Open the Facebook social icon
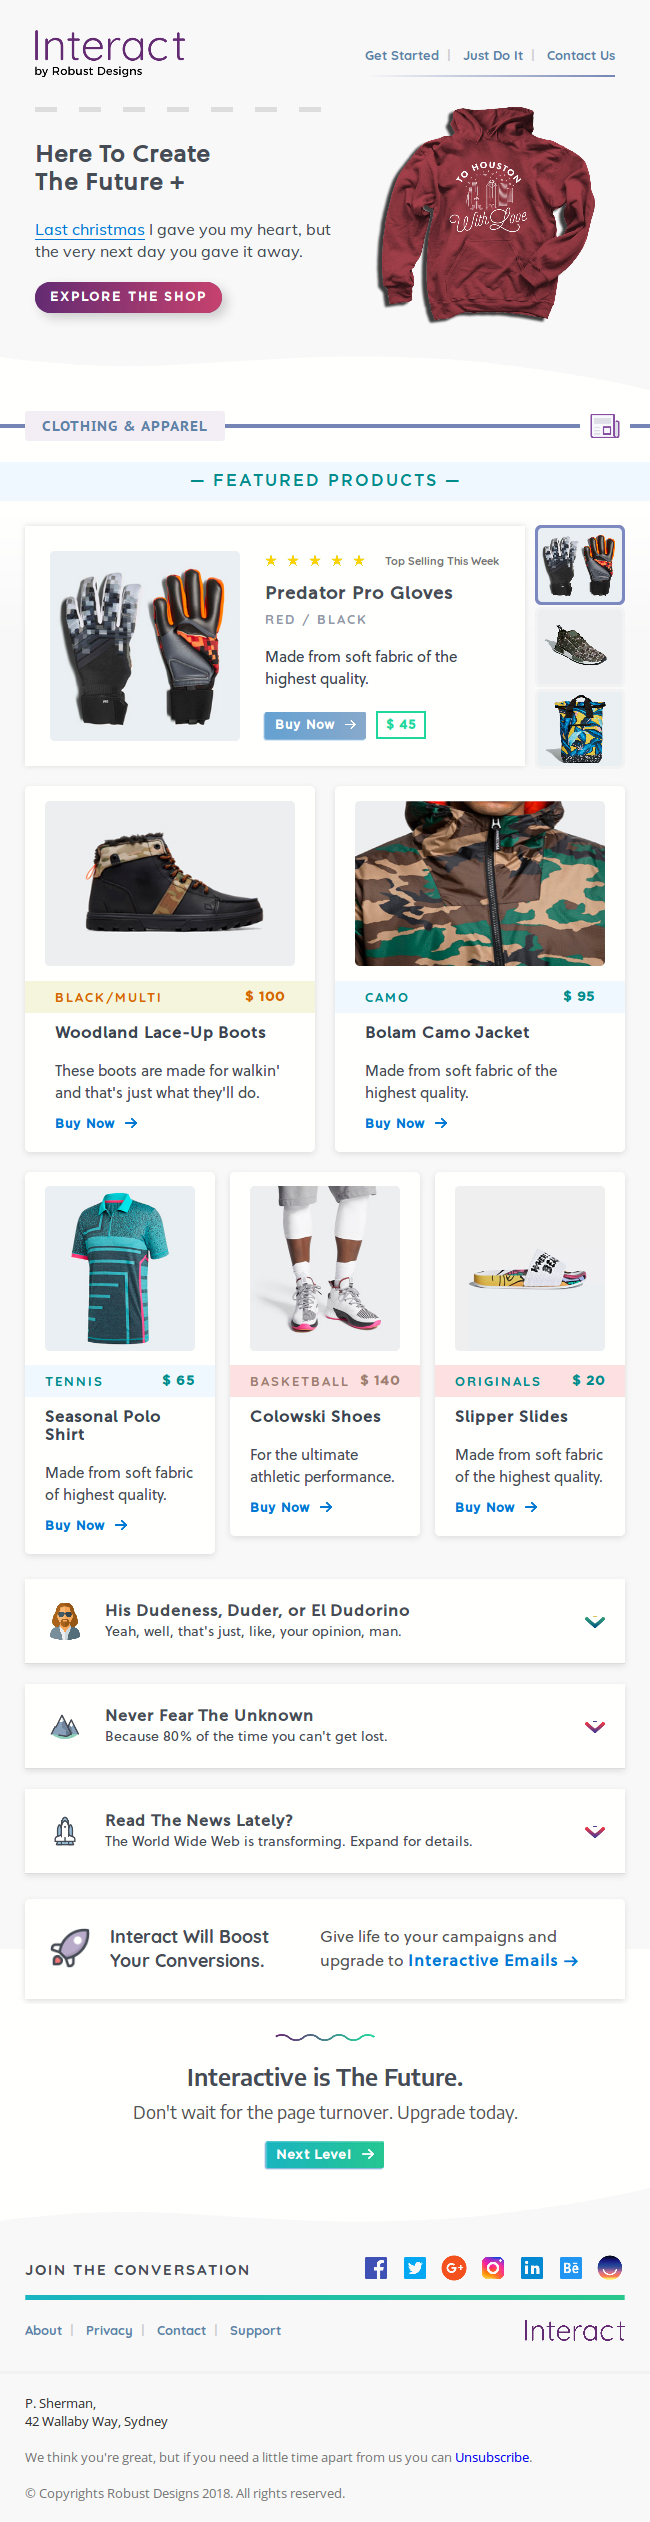This screenshot has height=2522, width=650. (376, 2268)
